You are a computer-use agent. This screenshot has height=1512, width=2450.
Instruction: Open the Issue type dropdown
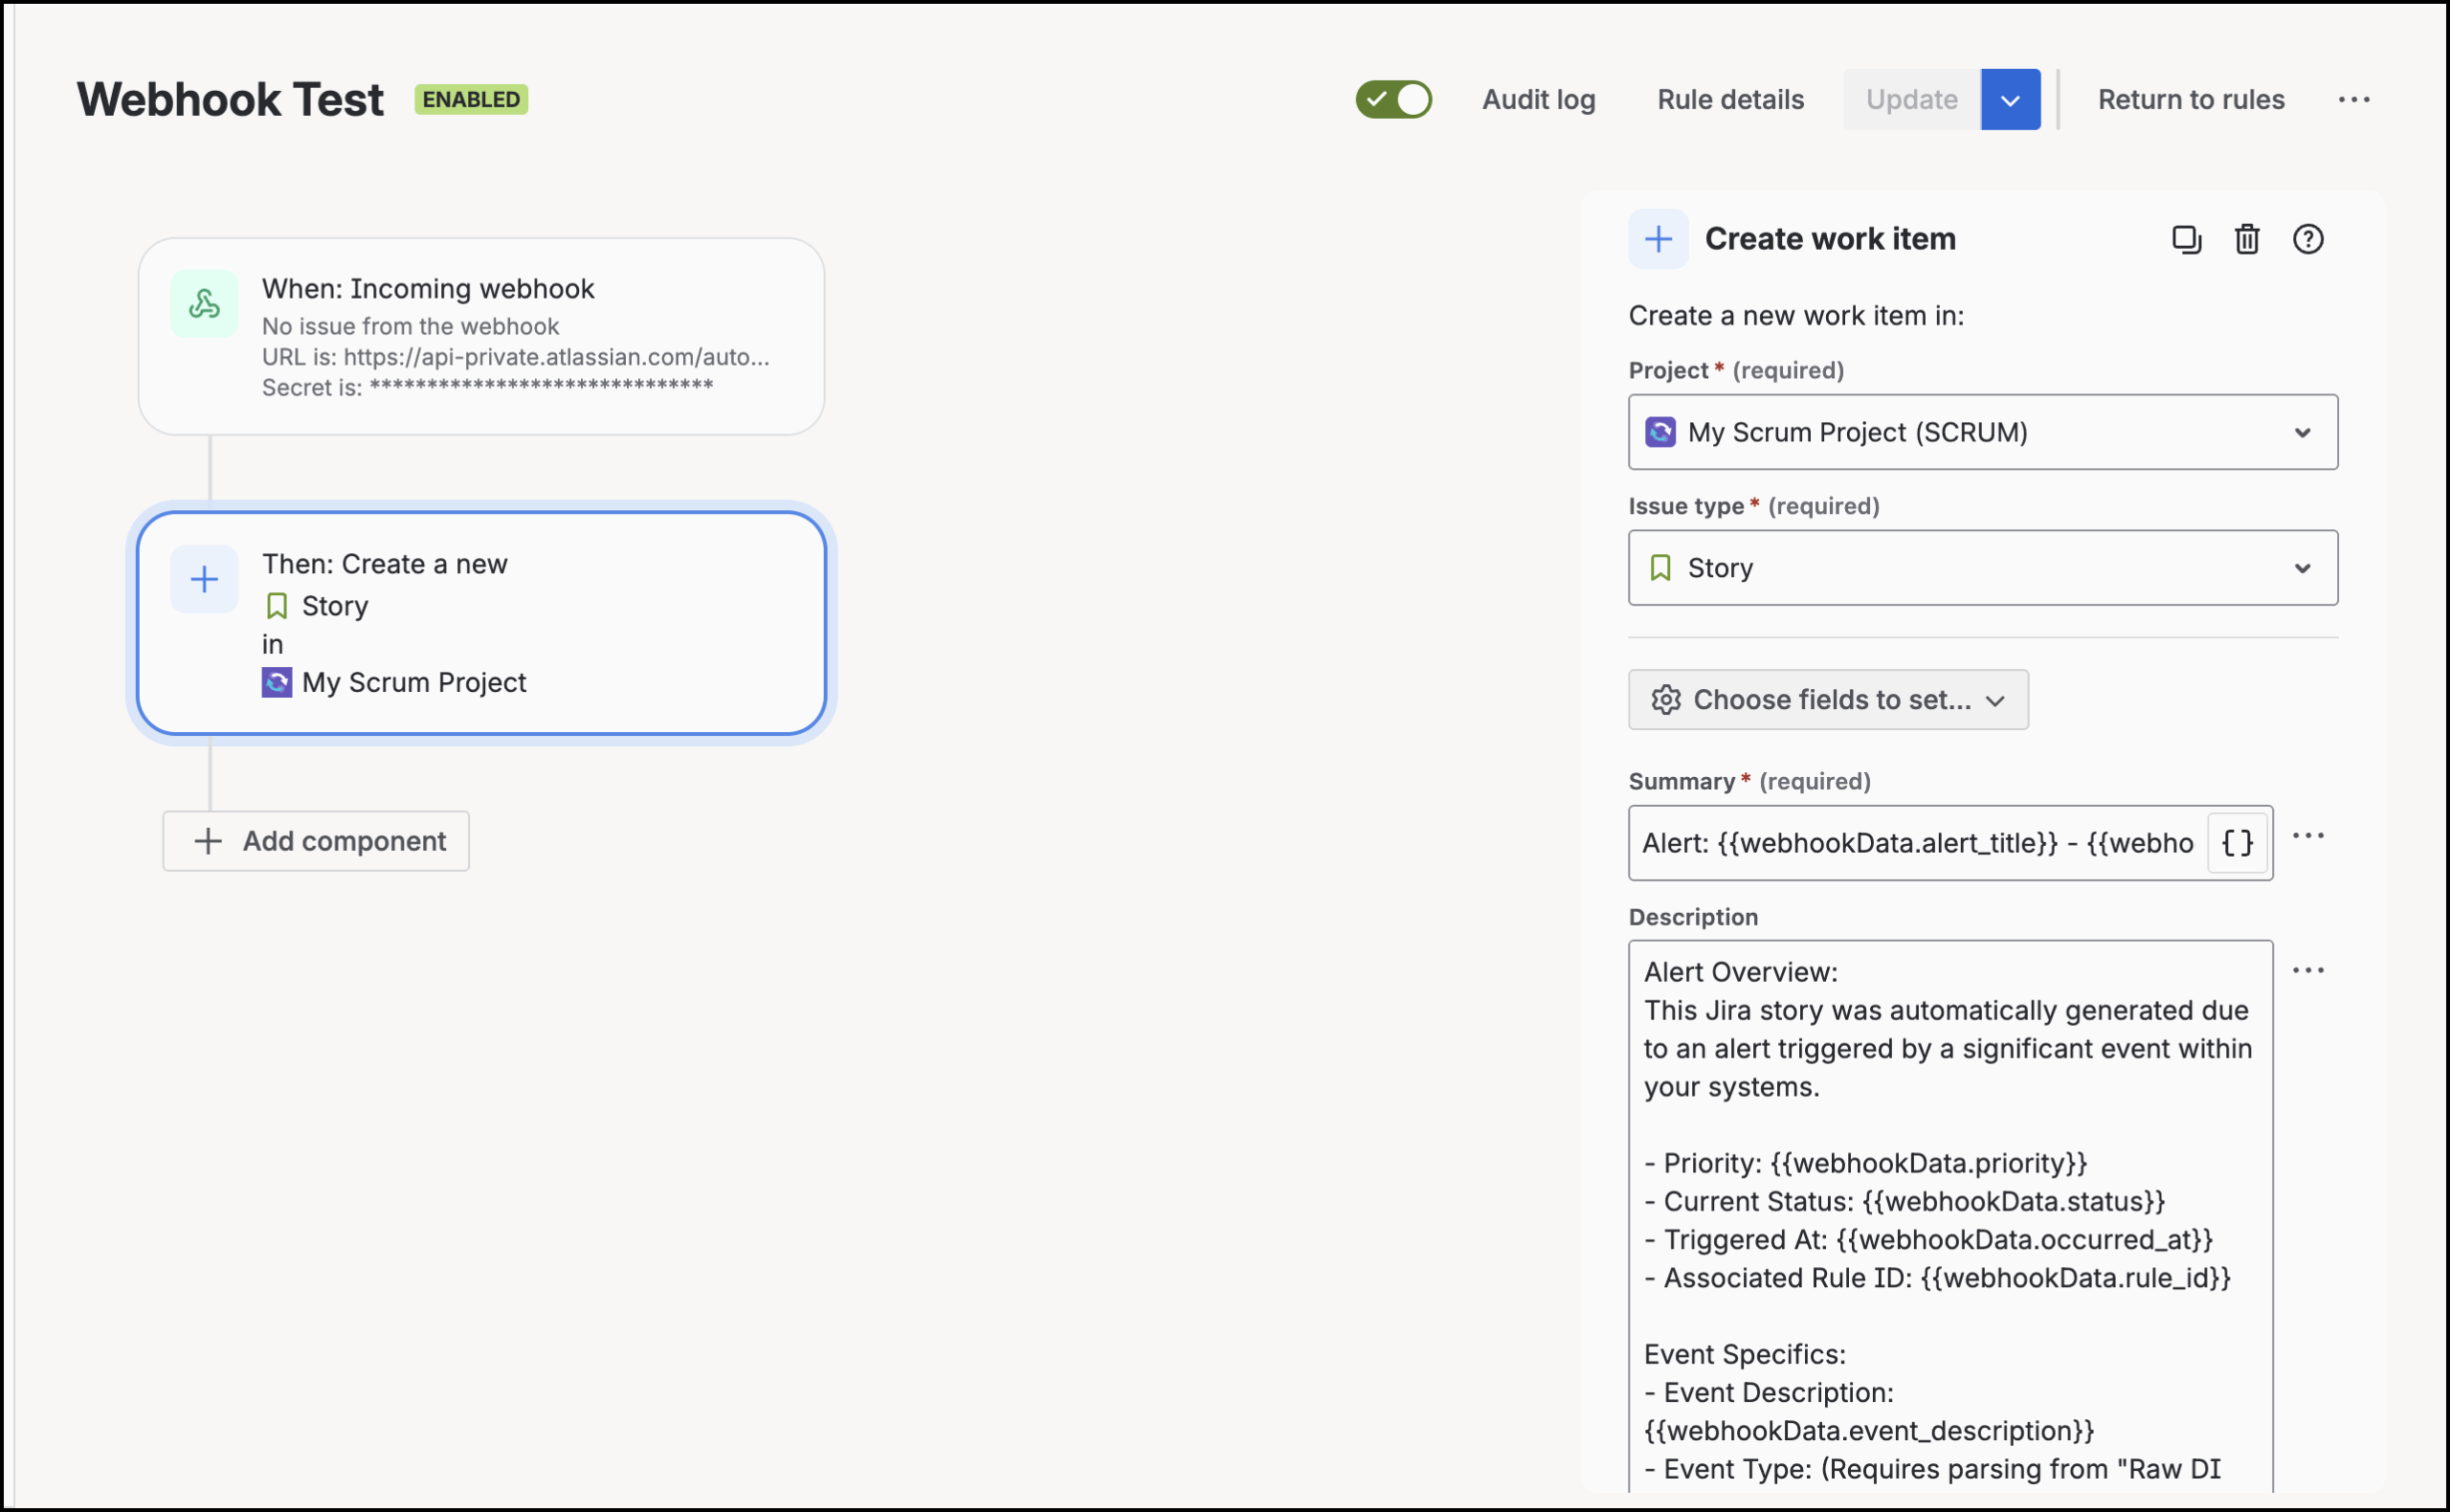click(2303, 567)
